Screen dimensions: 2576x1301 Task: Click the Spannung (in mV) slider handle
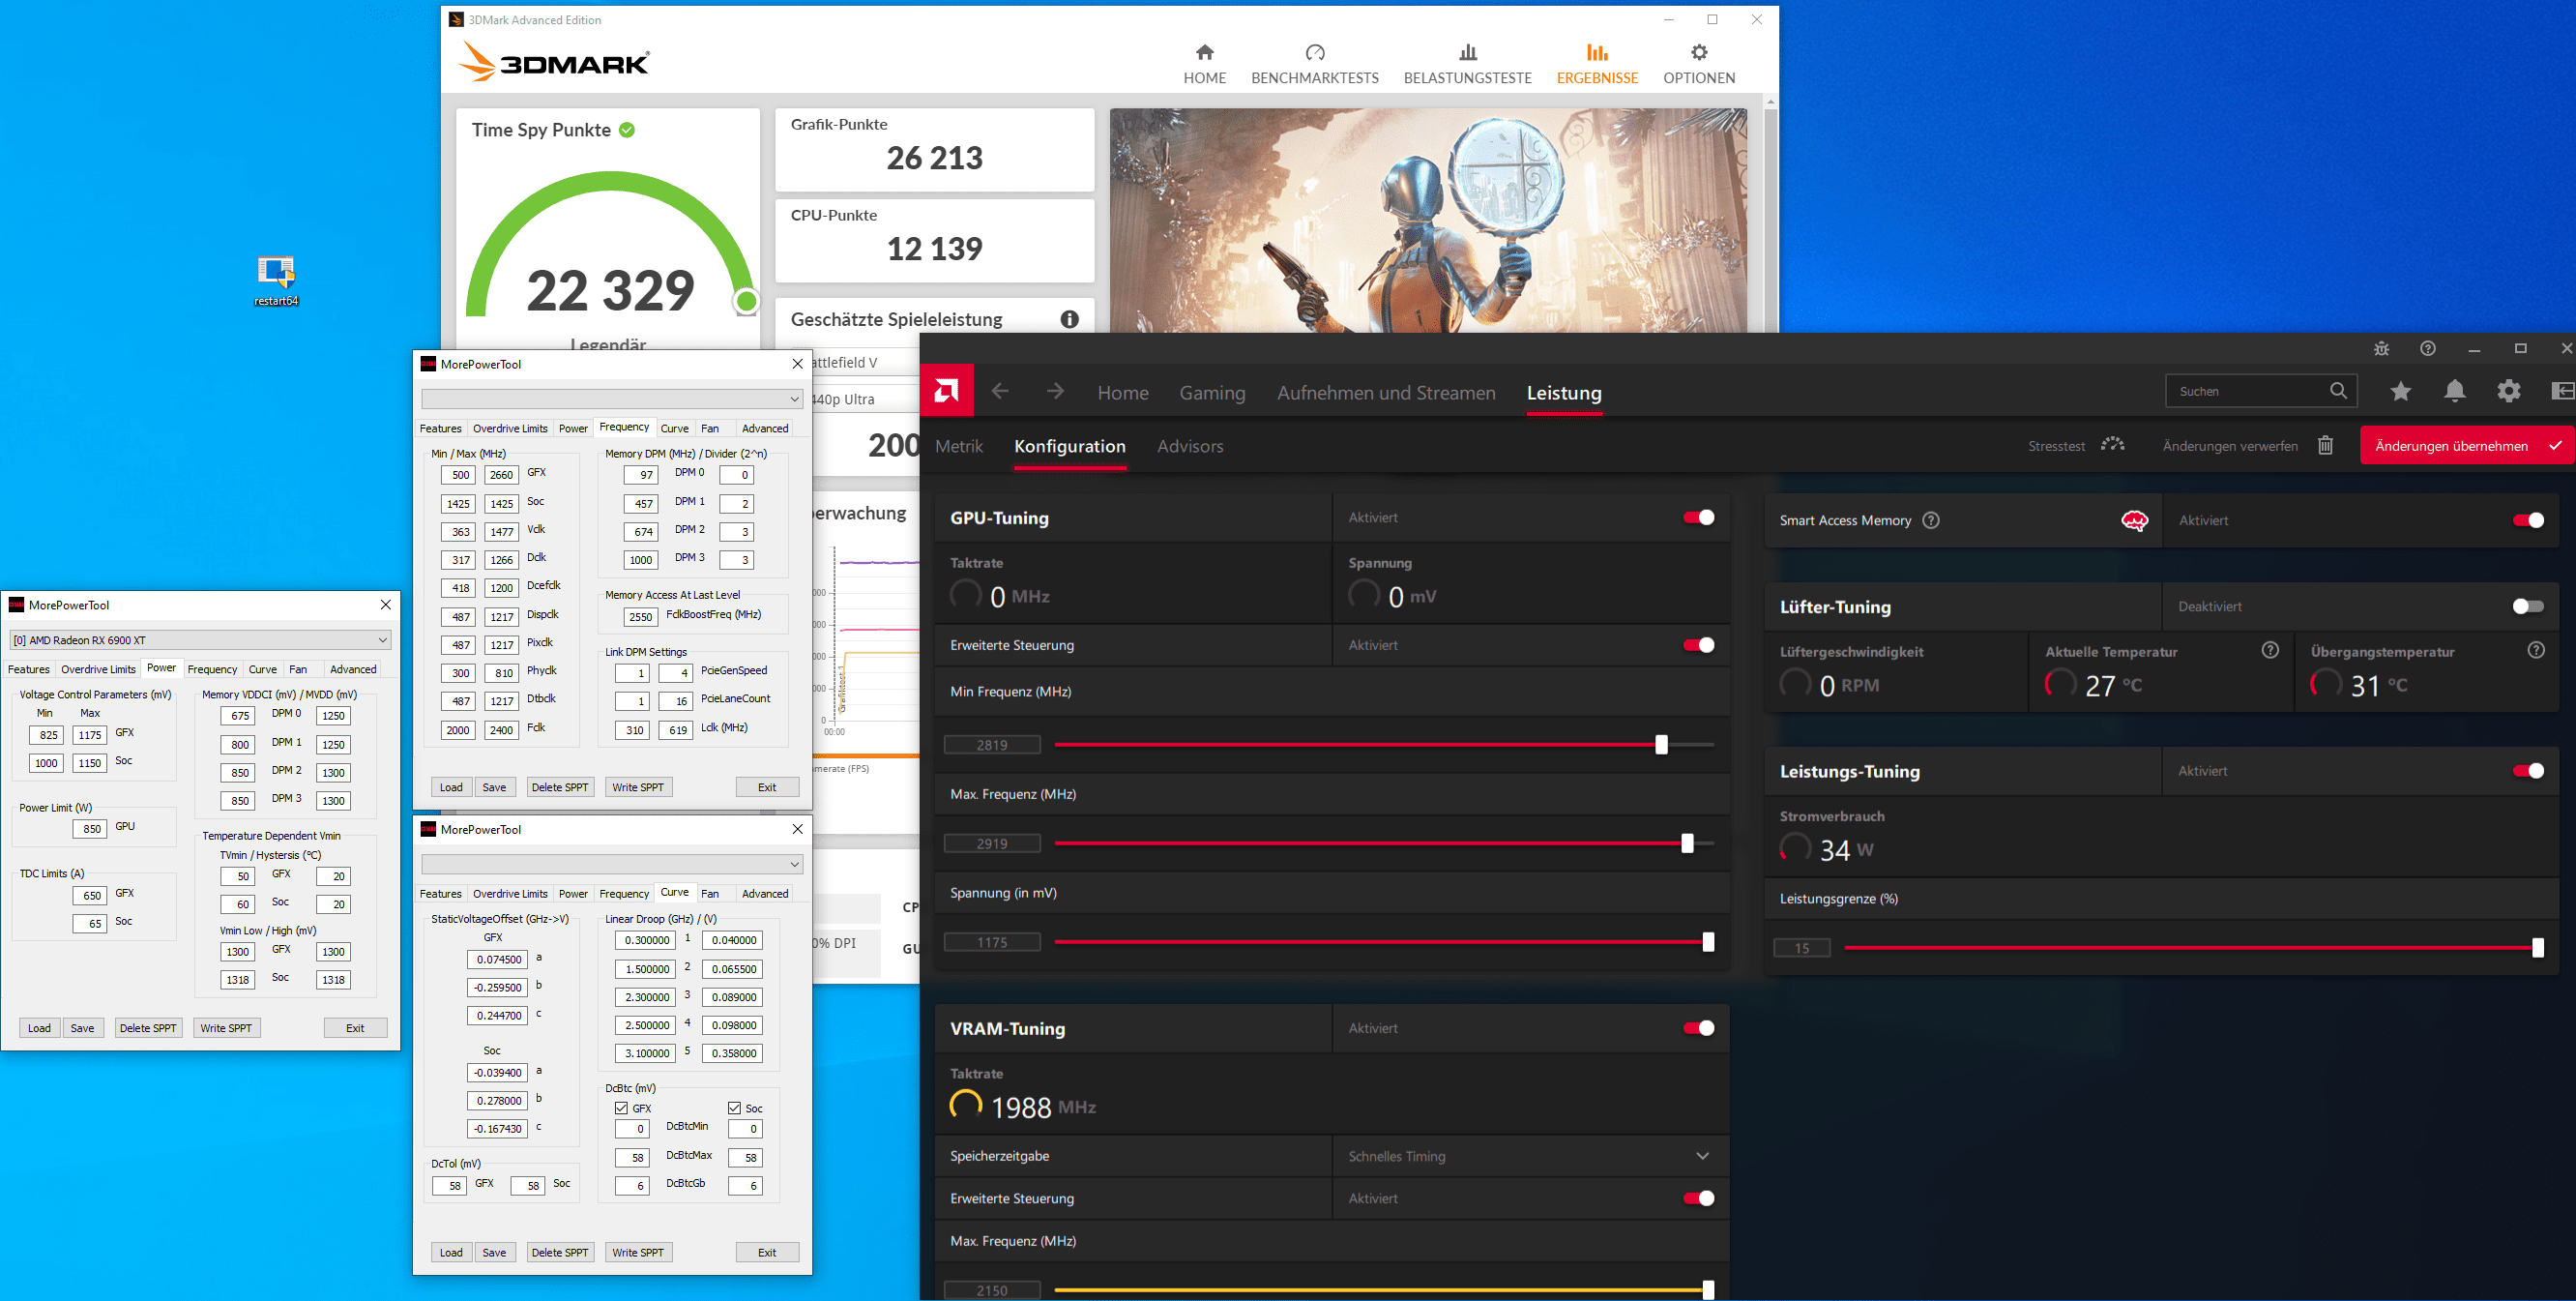coord(1708,942)
